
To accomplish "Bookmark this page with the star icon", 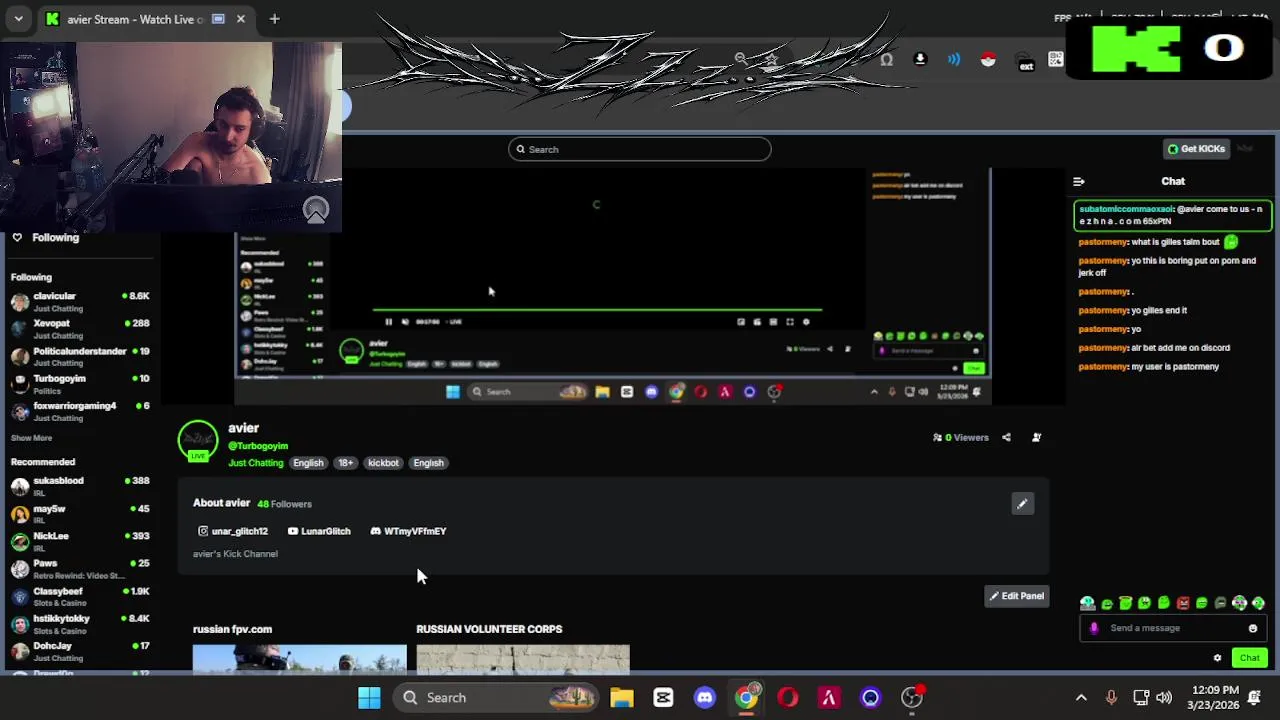I will pyautogui.click(x=771, y=59).
